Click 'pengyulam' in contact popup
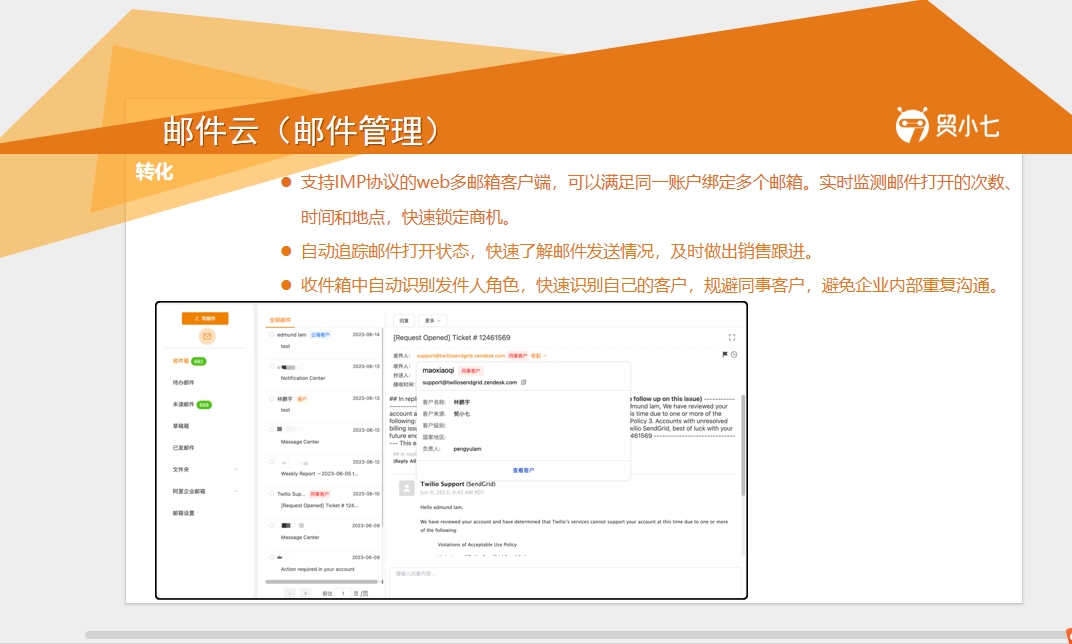The height and width of the screenshot is (644, 1072). click(x=467, y=449)
